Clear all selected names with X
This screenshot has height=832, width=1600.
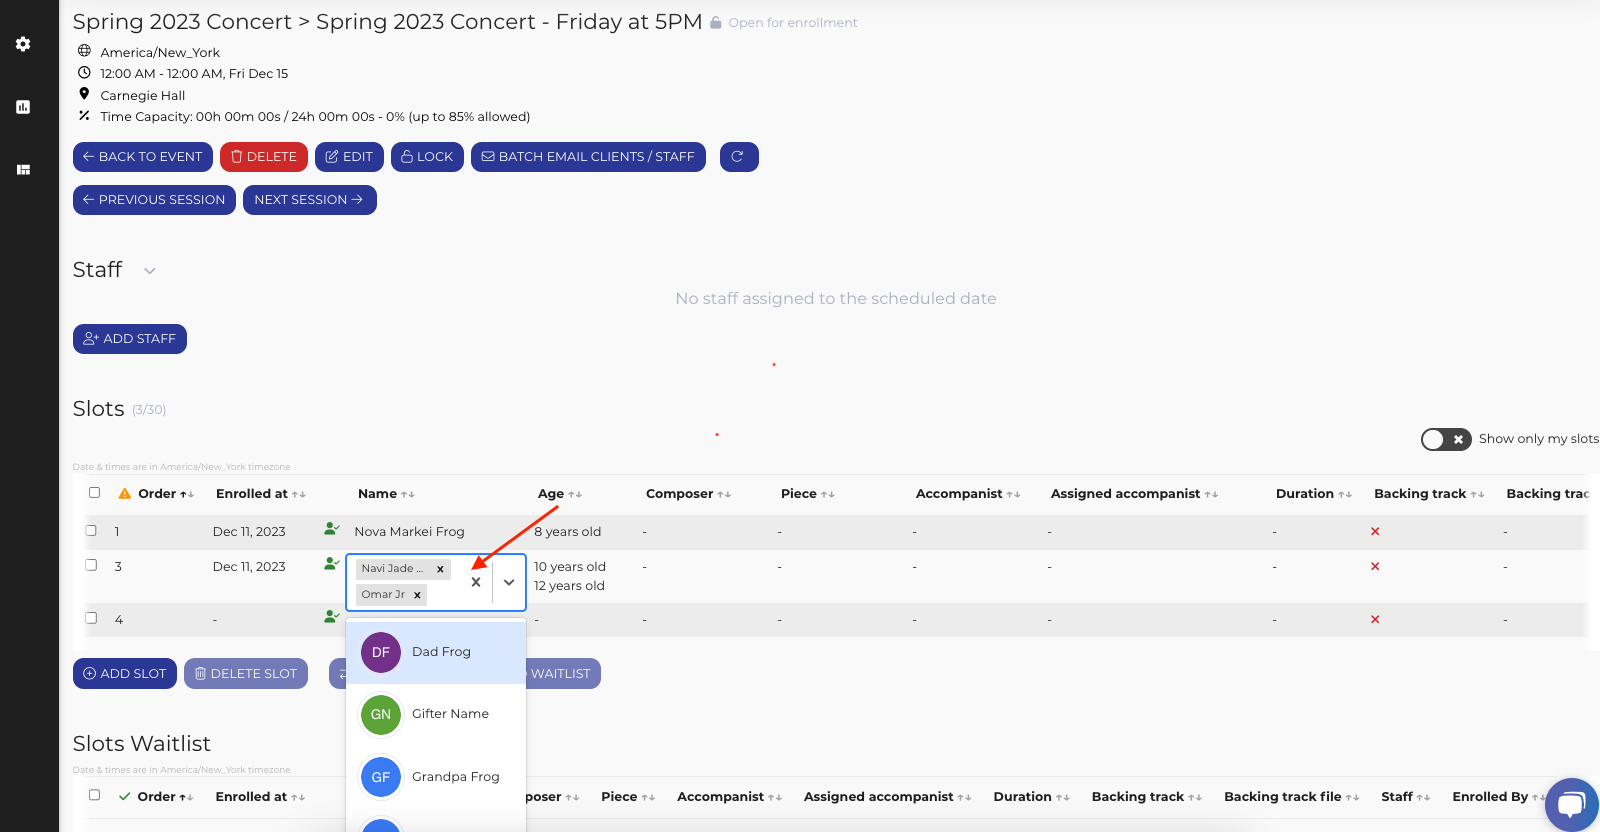476,582
